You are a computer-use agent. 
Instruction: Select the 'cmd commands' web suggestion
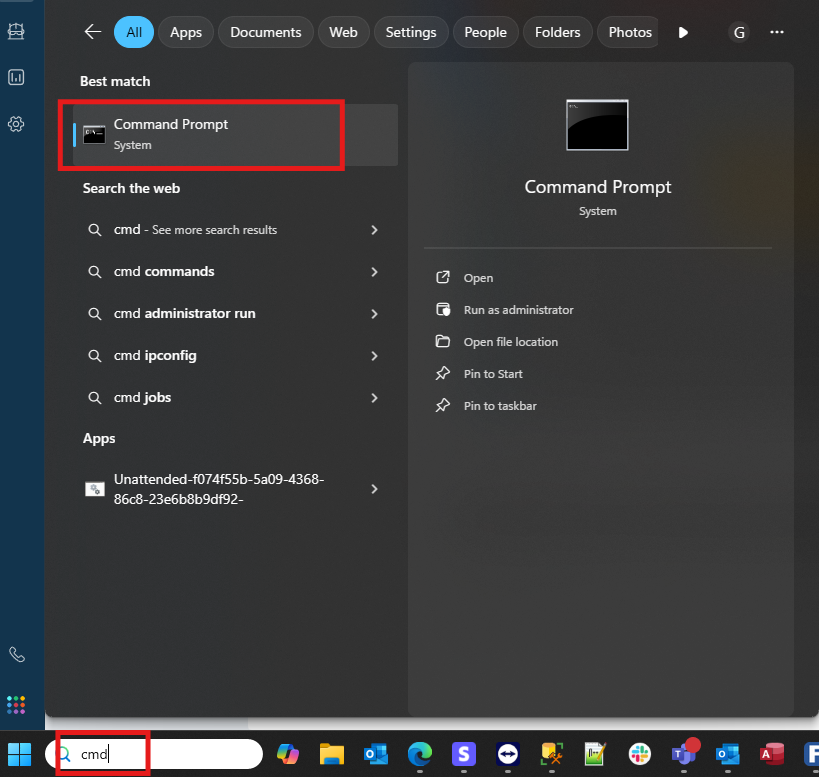pos(232,272)
